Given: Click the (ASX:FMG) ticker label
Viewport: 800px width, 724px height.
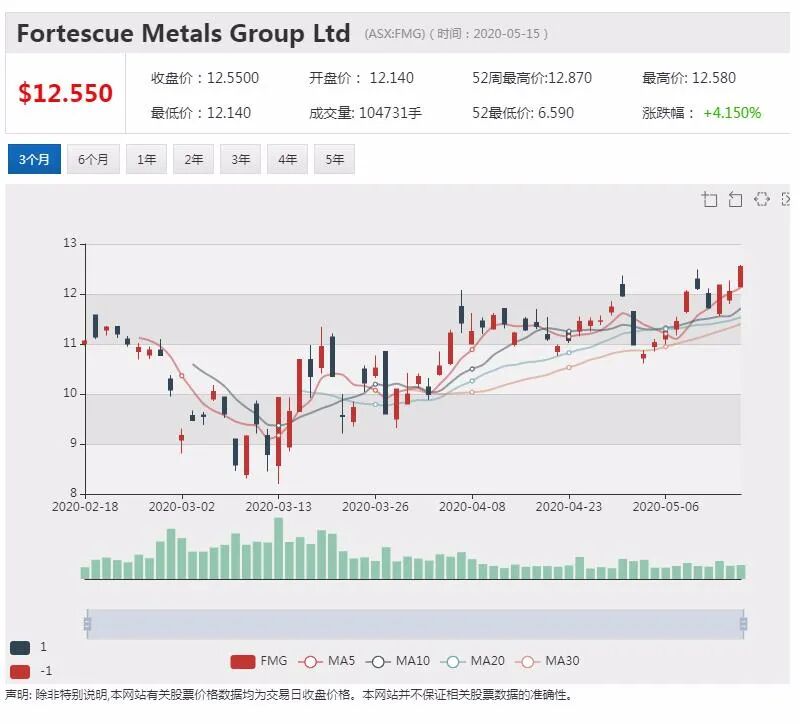Looking at the screenshot, I should coord(395,34).
